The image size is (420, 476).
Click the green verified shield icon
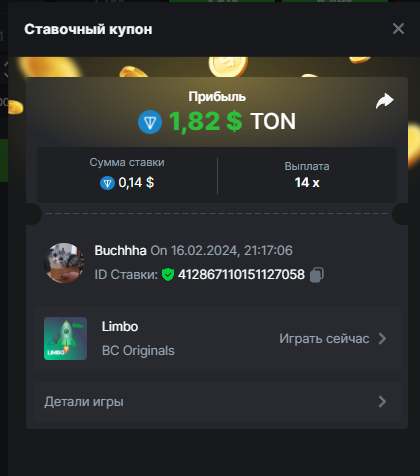tap(168, 275)
